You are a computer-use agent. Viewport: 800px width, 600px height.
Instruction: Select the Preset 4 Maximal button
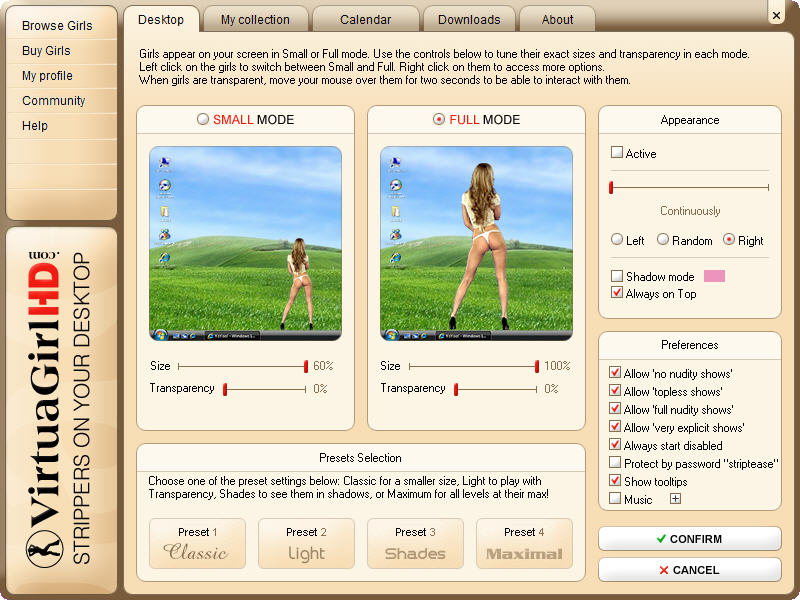tap(524, 543)
